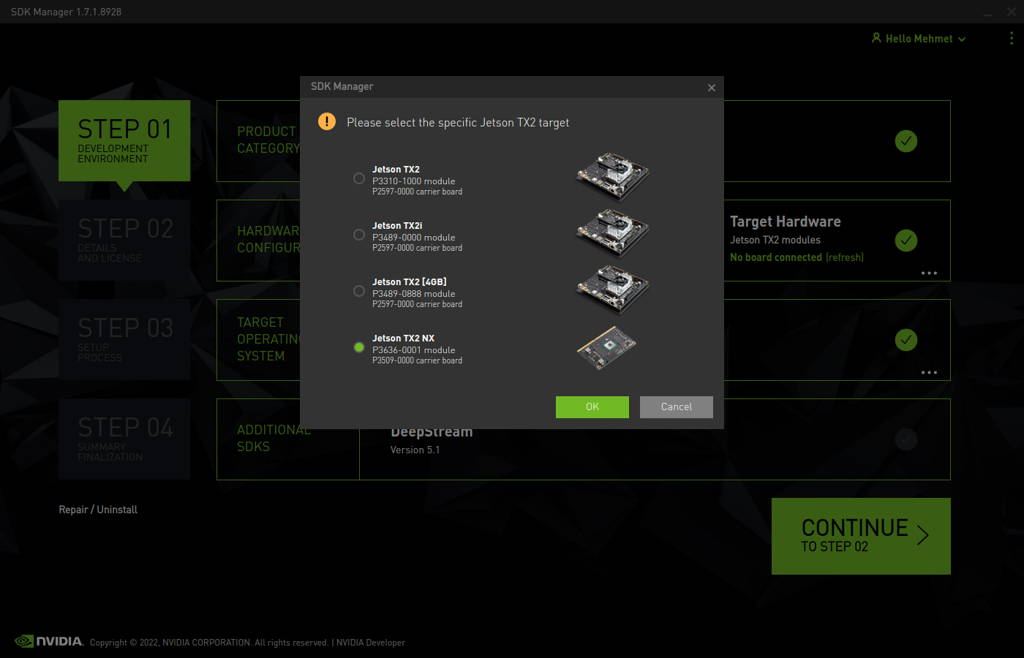Click the Target Hardware heading
This screenshot has width=1024, height=658.
tap(785, 222)
